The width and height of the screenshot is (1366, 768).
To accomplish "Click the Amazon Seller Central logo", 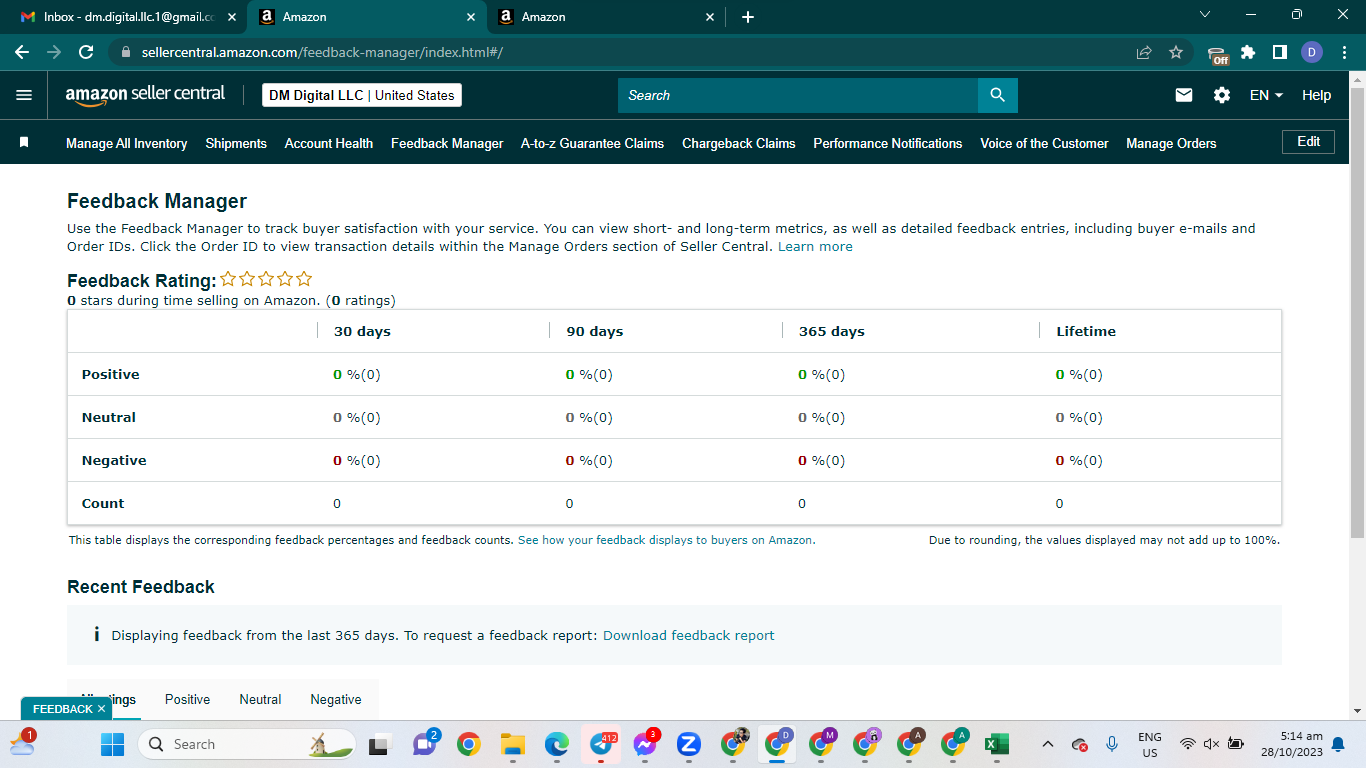I will pyautogui.click(x=146, y=95).
